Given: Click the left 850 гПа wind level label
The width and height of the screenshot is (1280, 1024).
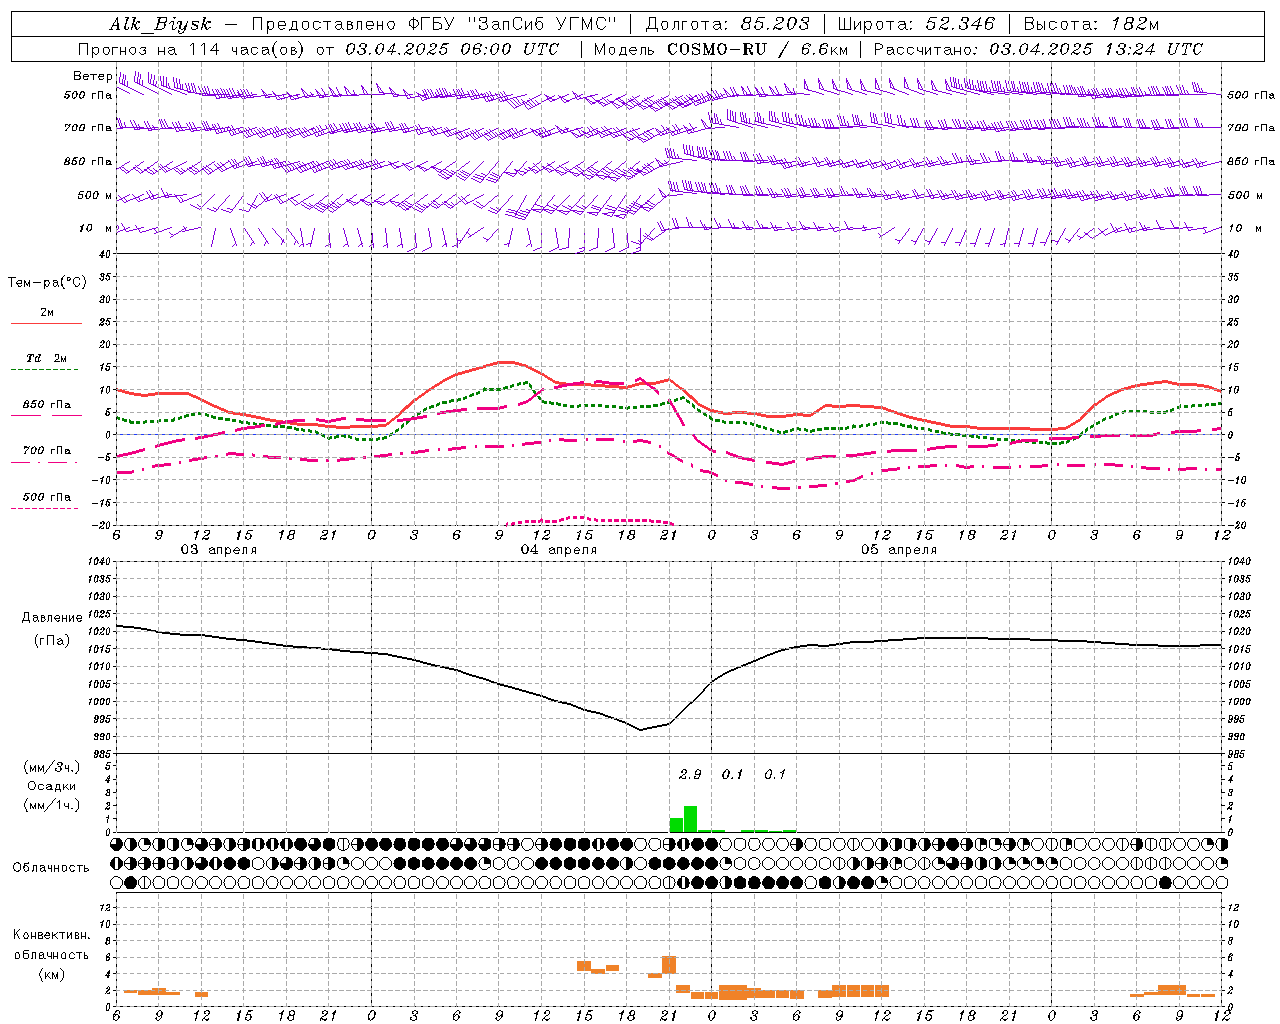Looking at the screenshot, I should 88,161.
